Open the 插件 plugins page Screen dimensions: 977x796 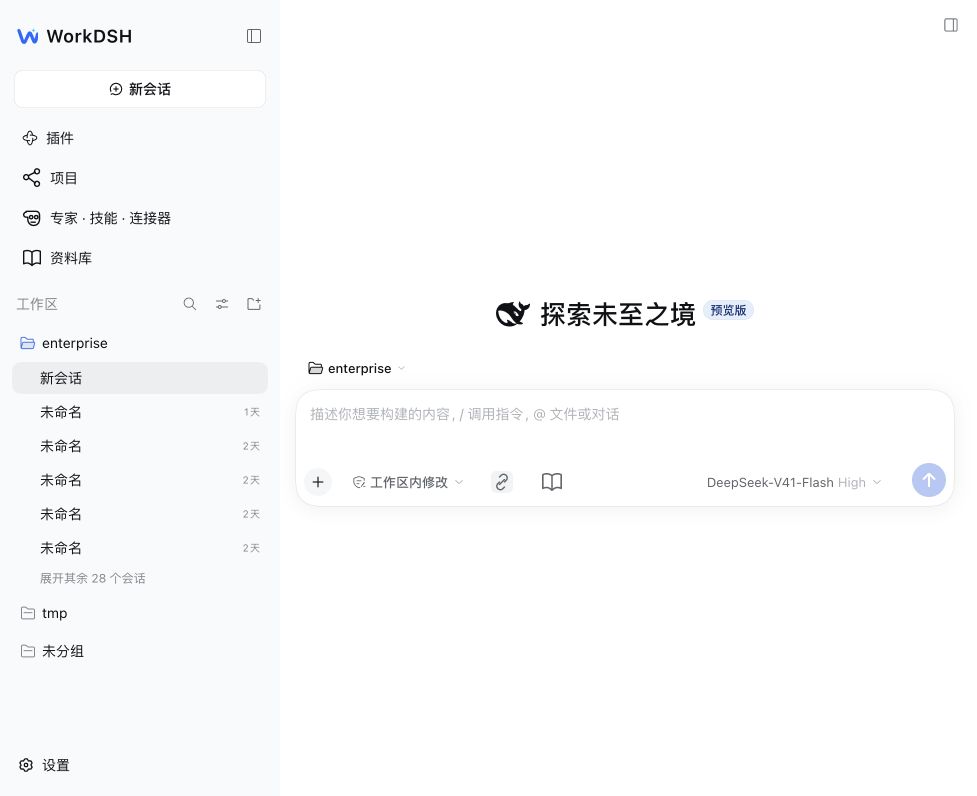tap(48, 138)
